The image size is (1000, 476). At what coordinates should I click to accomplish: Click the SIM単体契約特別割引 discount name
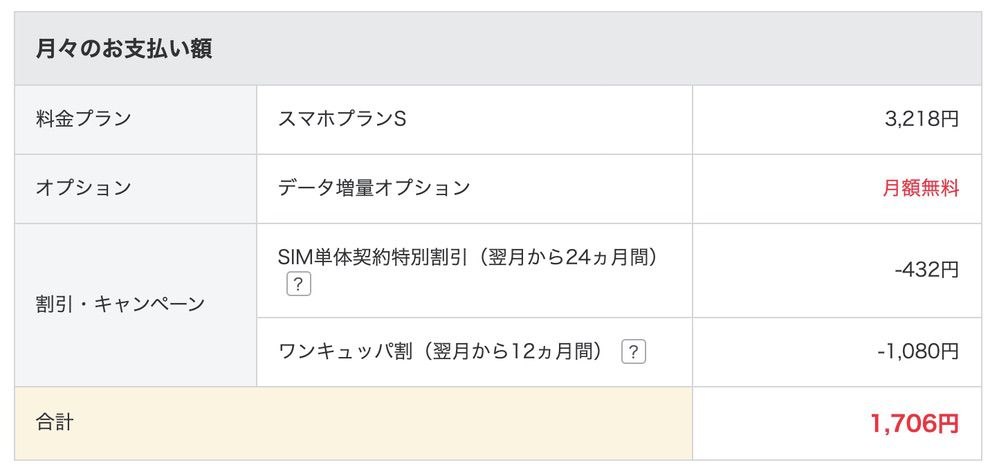(373, 257)
